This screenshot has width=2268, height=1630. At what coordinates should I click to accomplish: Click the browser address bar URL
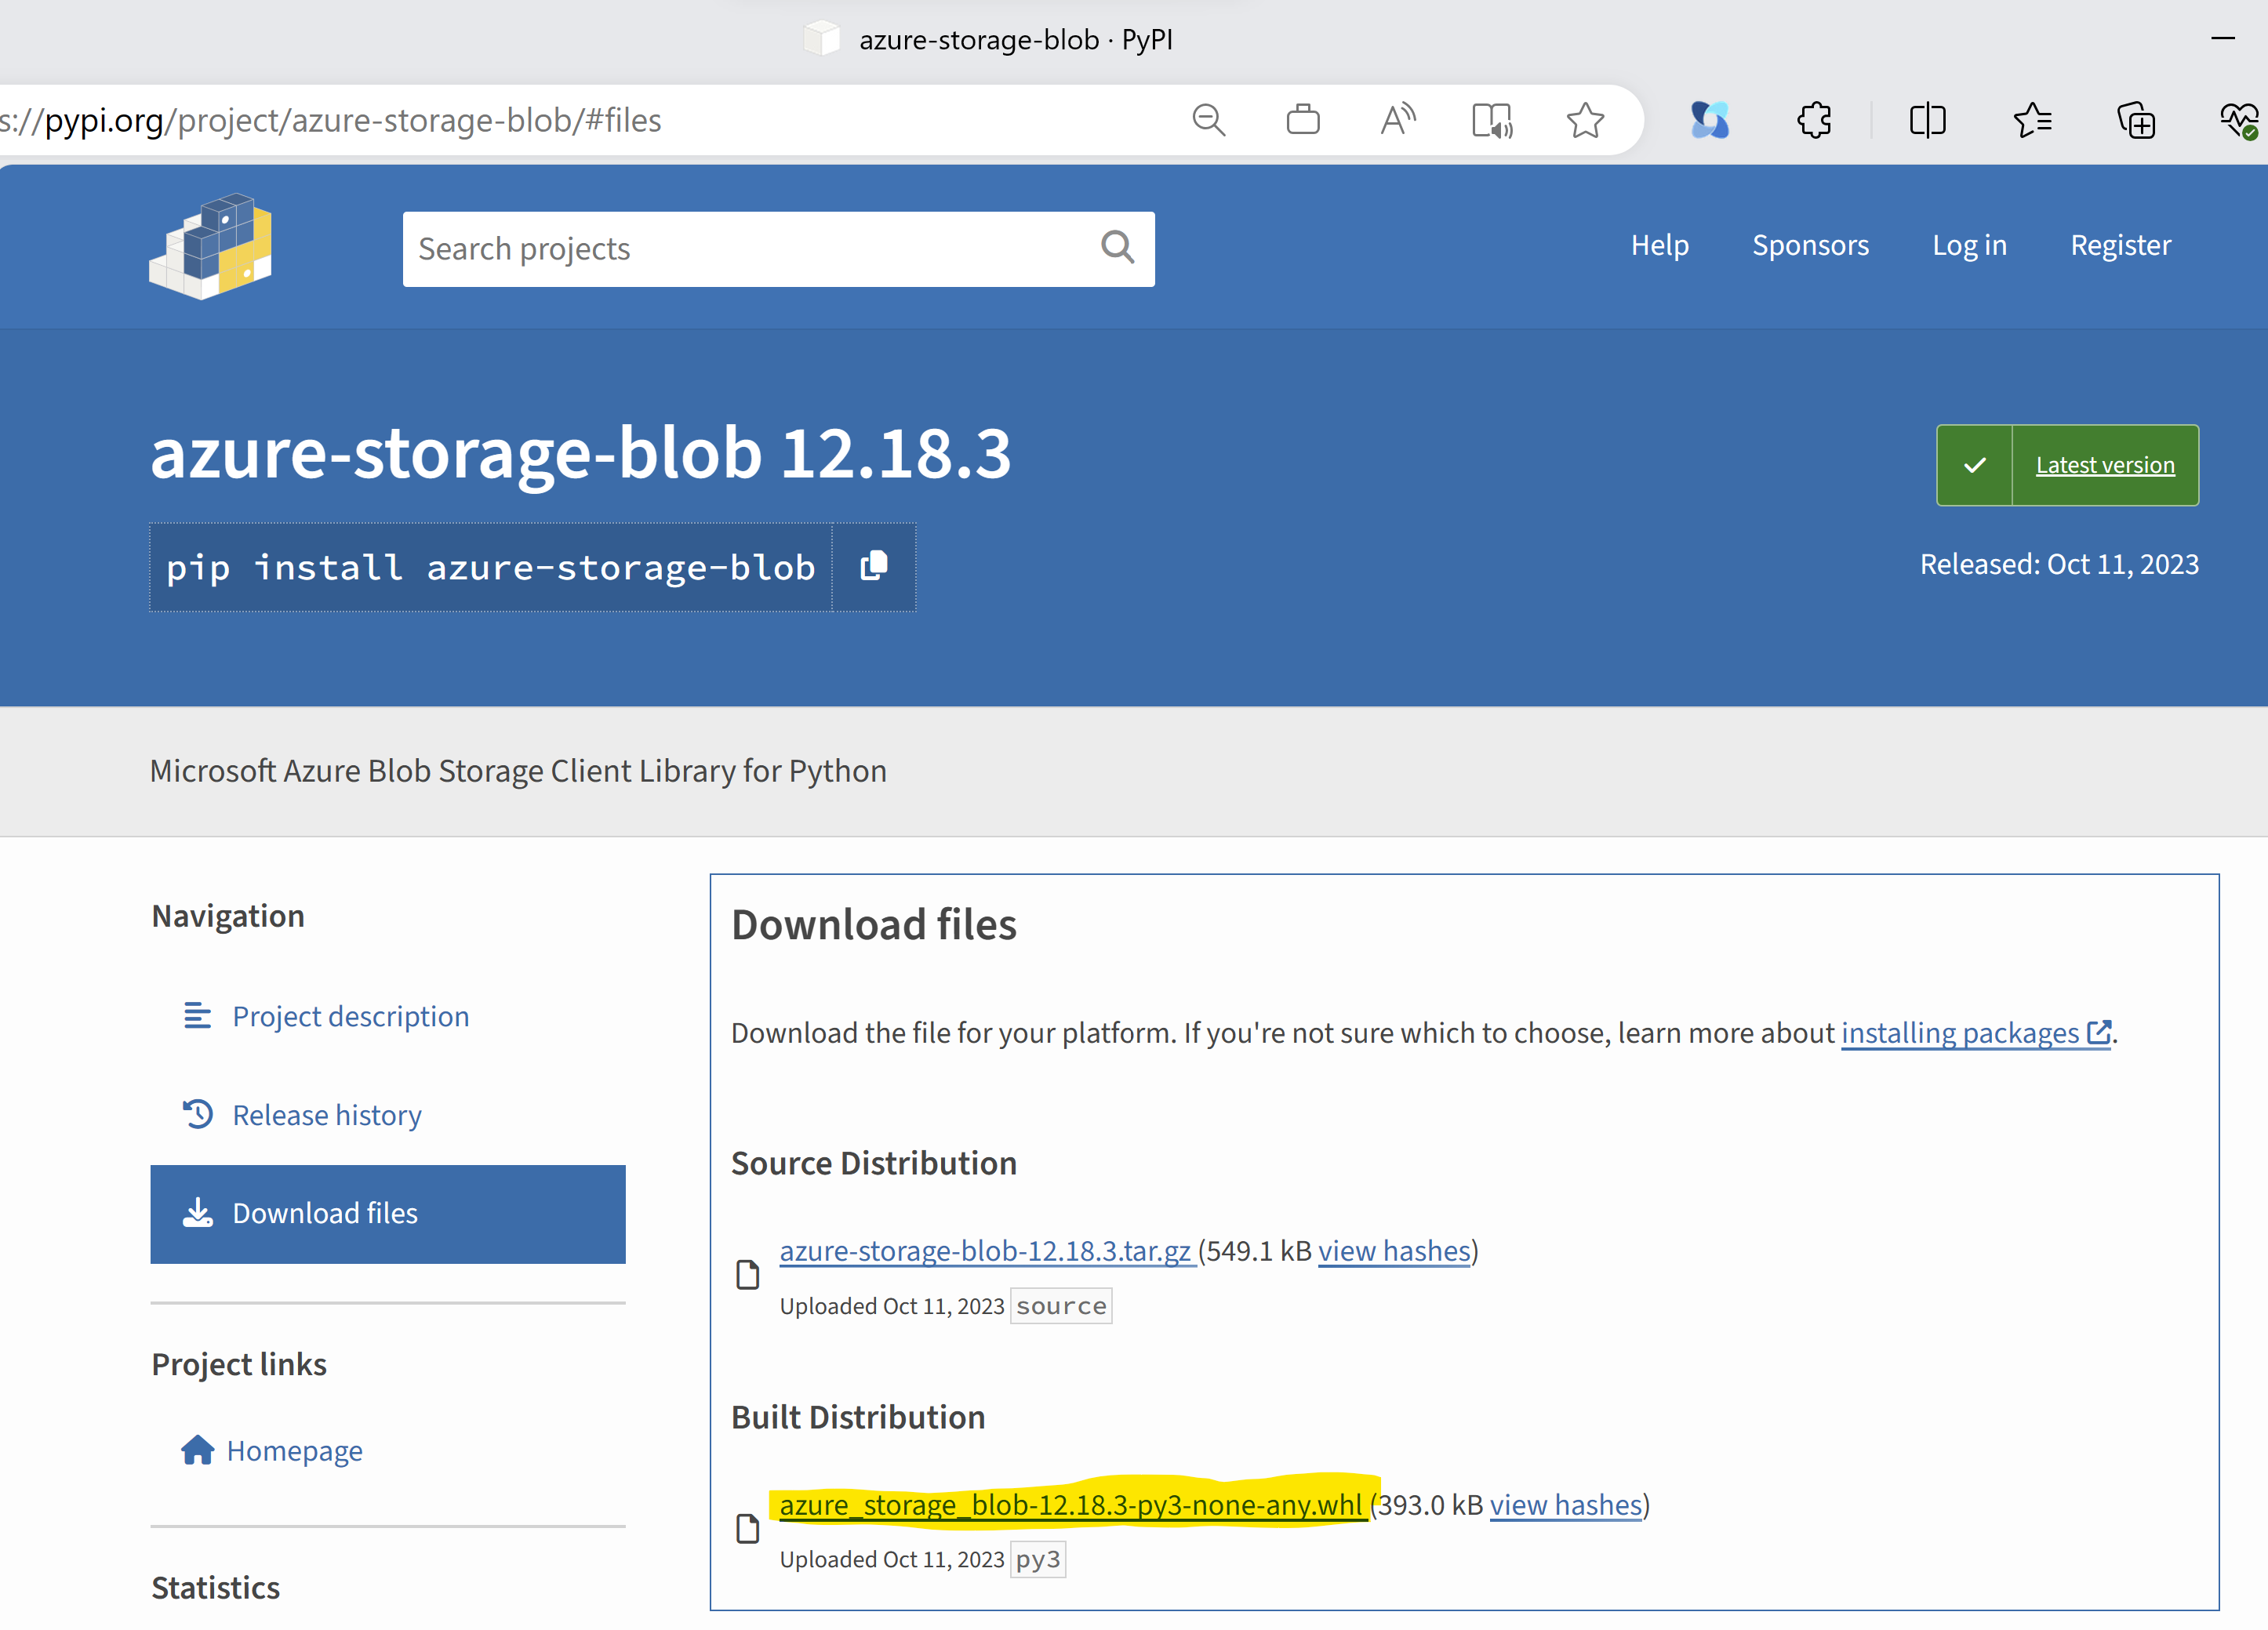pyautogui.click(x=330, y=120)
